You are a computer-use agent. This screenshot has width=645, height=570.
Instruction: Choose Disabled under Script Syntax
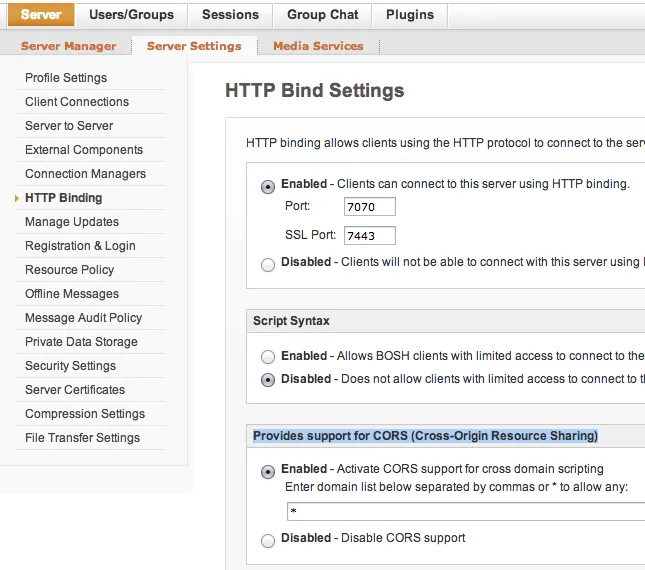click(267, 380)
